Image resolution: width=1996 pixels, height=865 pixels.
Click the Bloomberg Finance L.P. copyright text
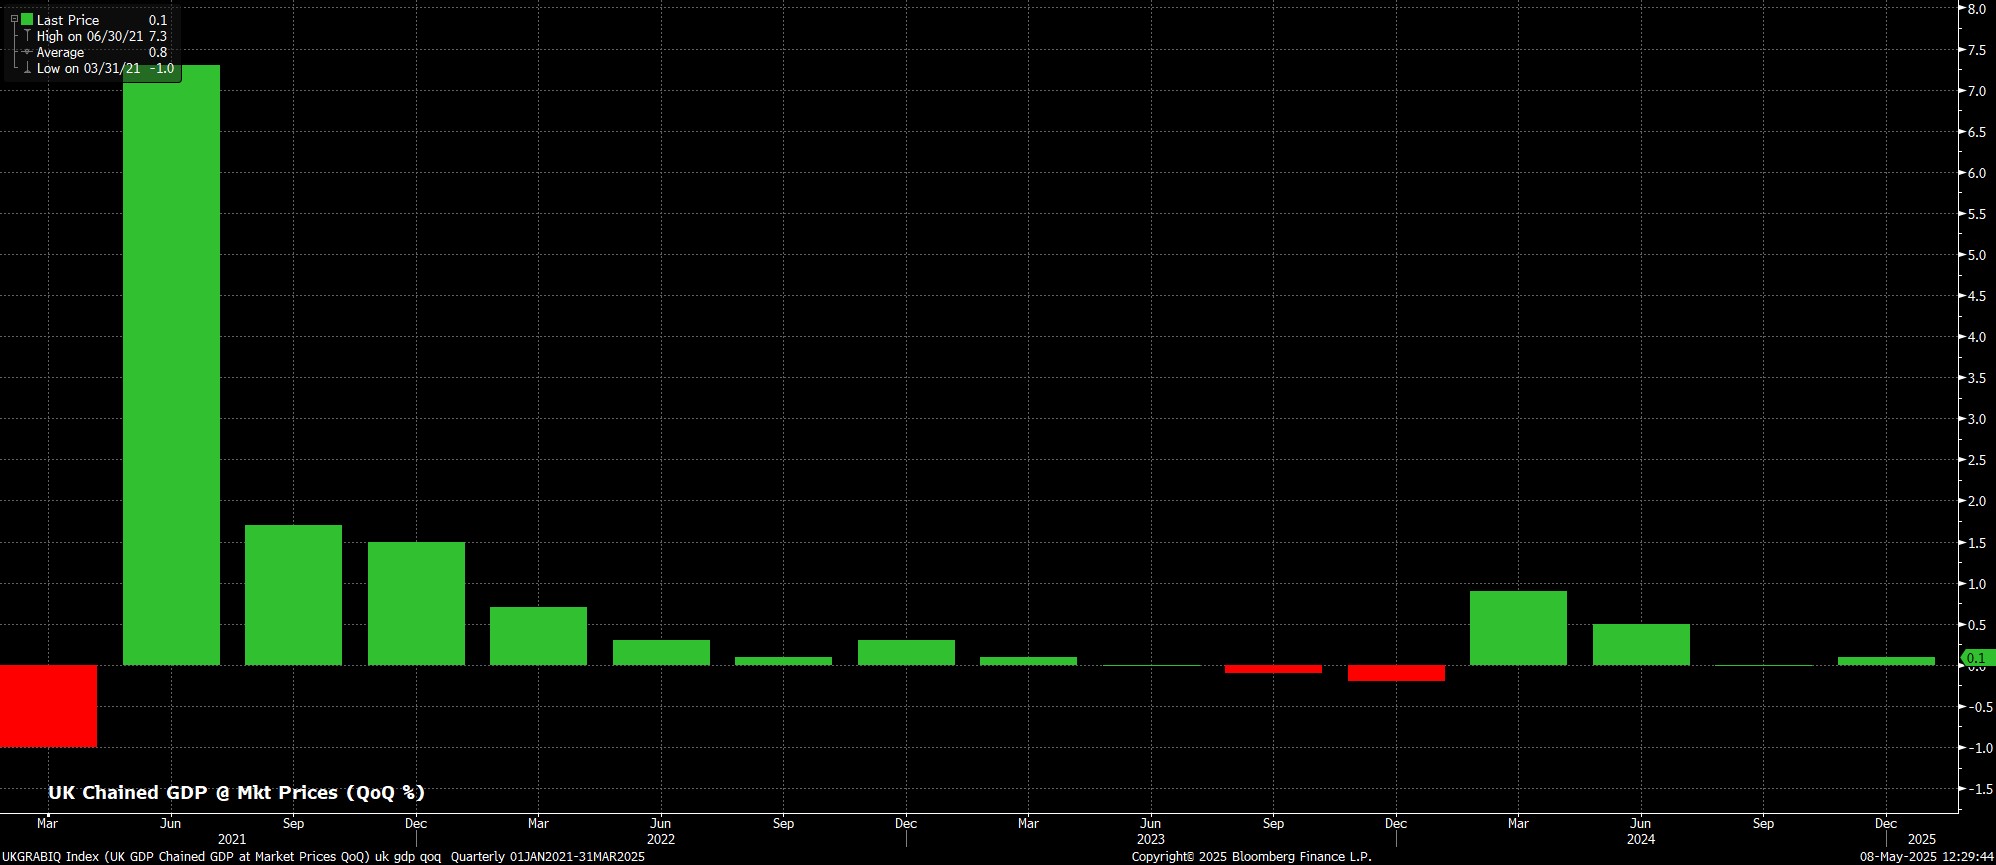1252,857
